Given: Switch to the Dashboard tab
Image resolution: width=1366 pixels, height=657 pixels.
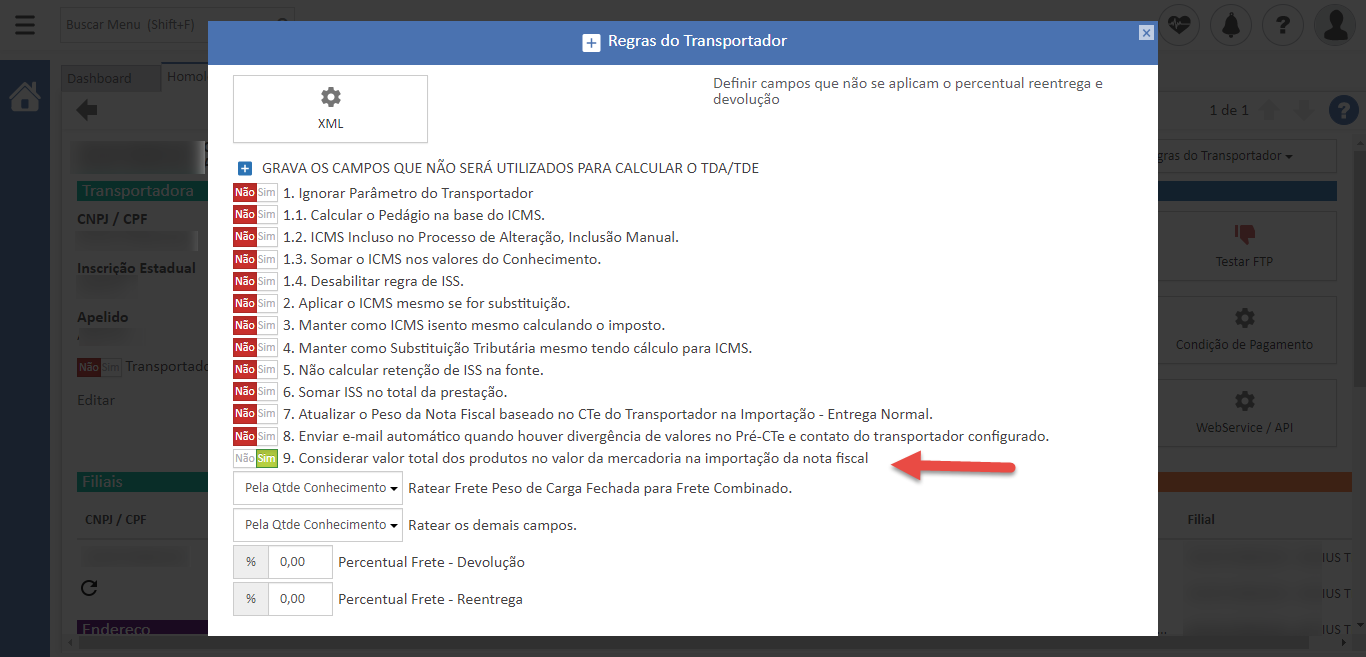Looking at the screenshot, I should pyautogui.click(x=100, y=78).
